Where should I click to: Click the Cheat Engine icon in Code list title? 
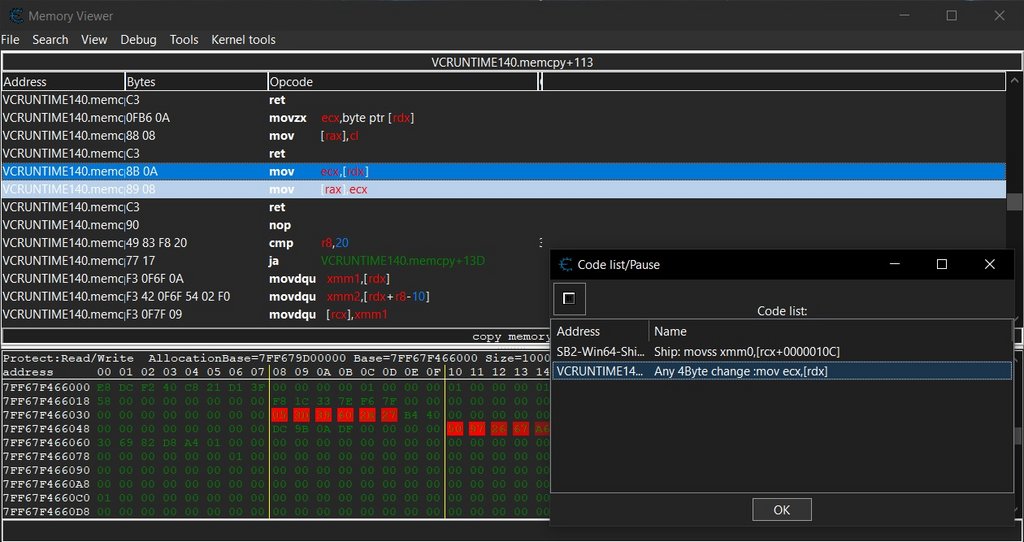[566, 264]
